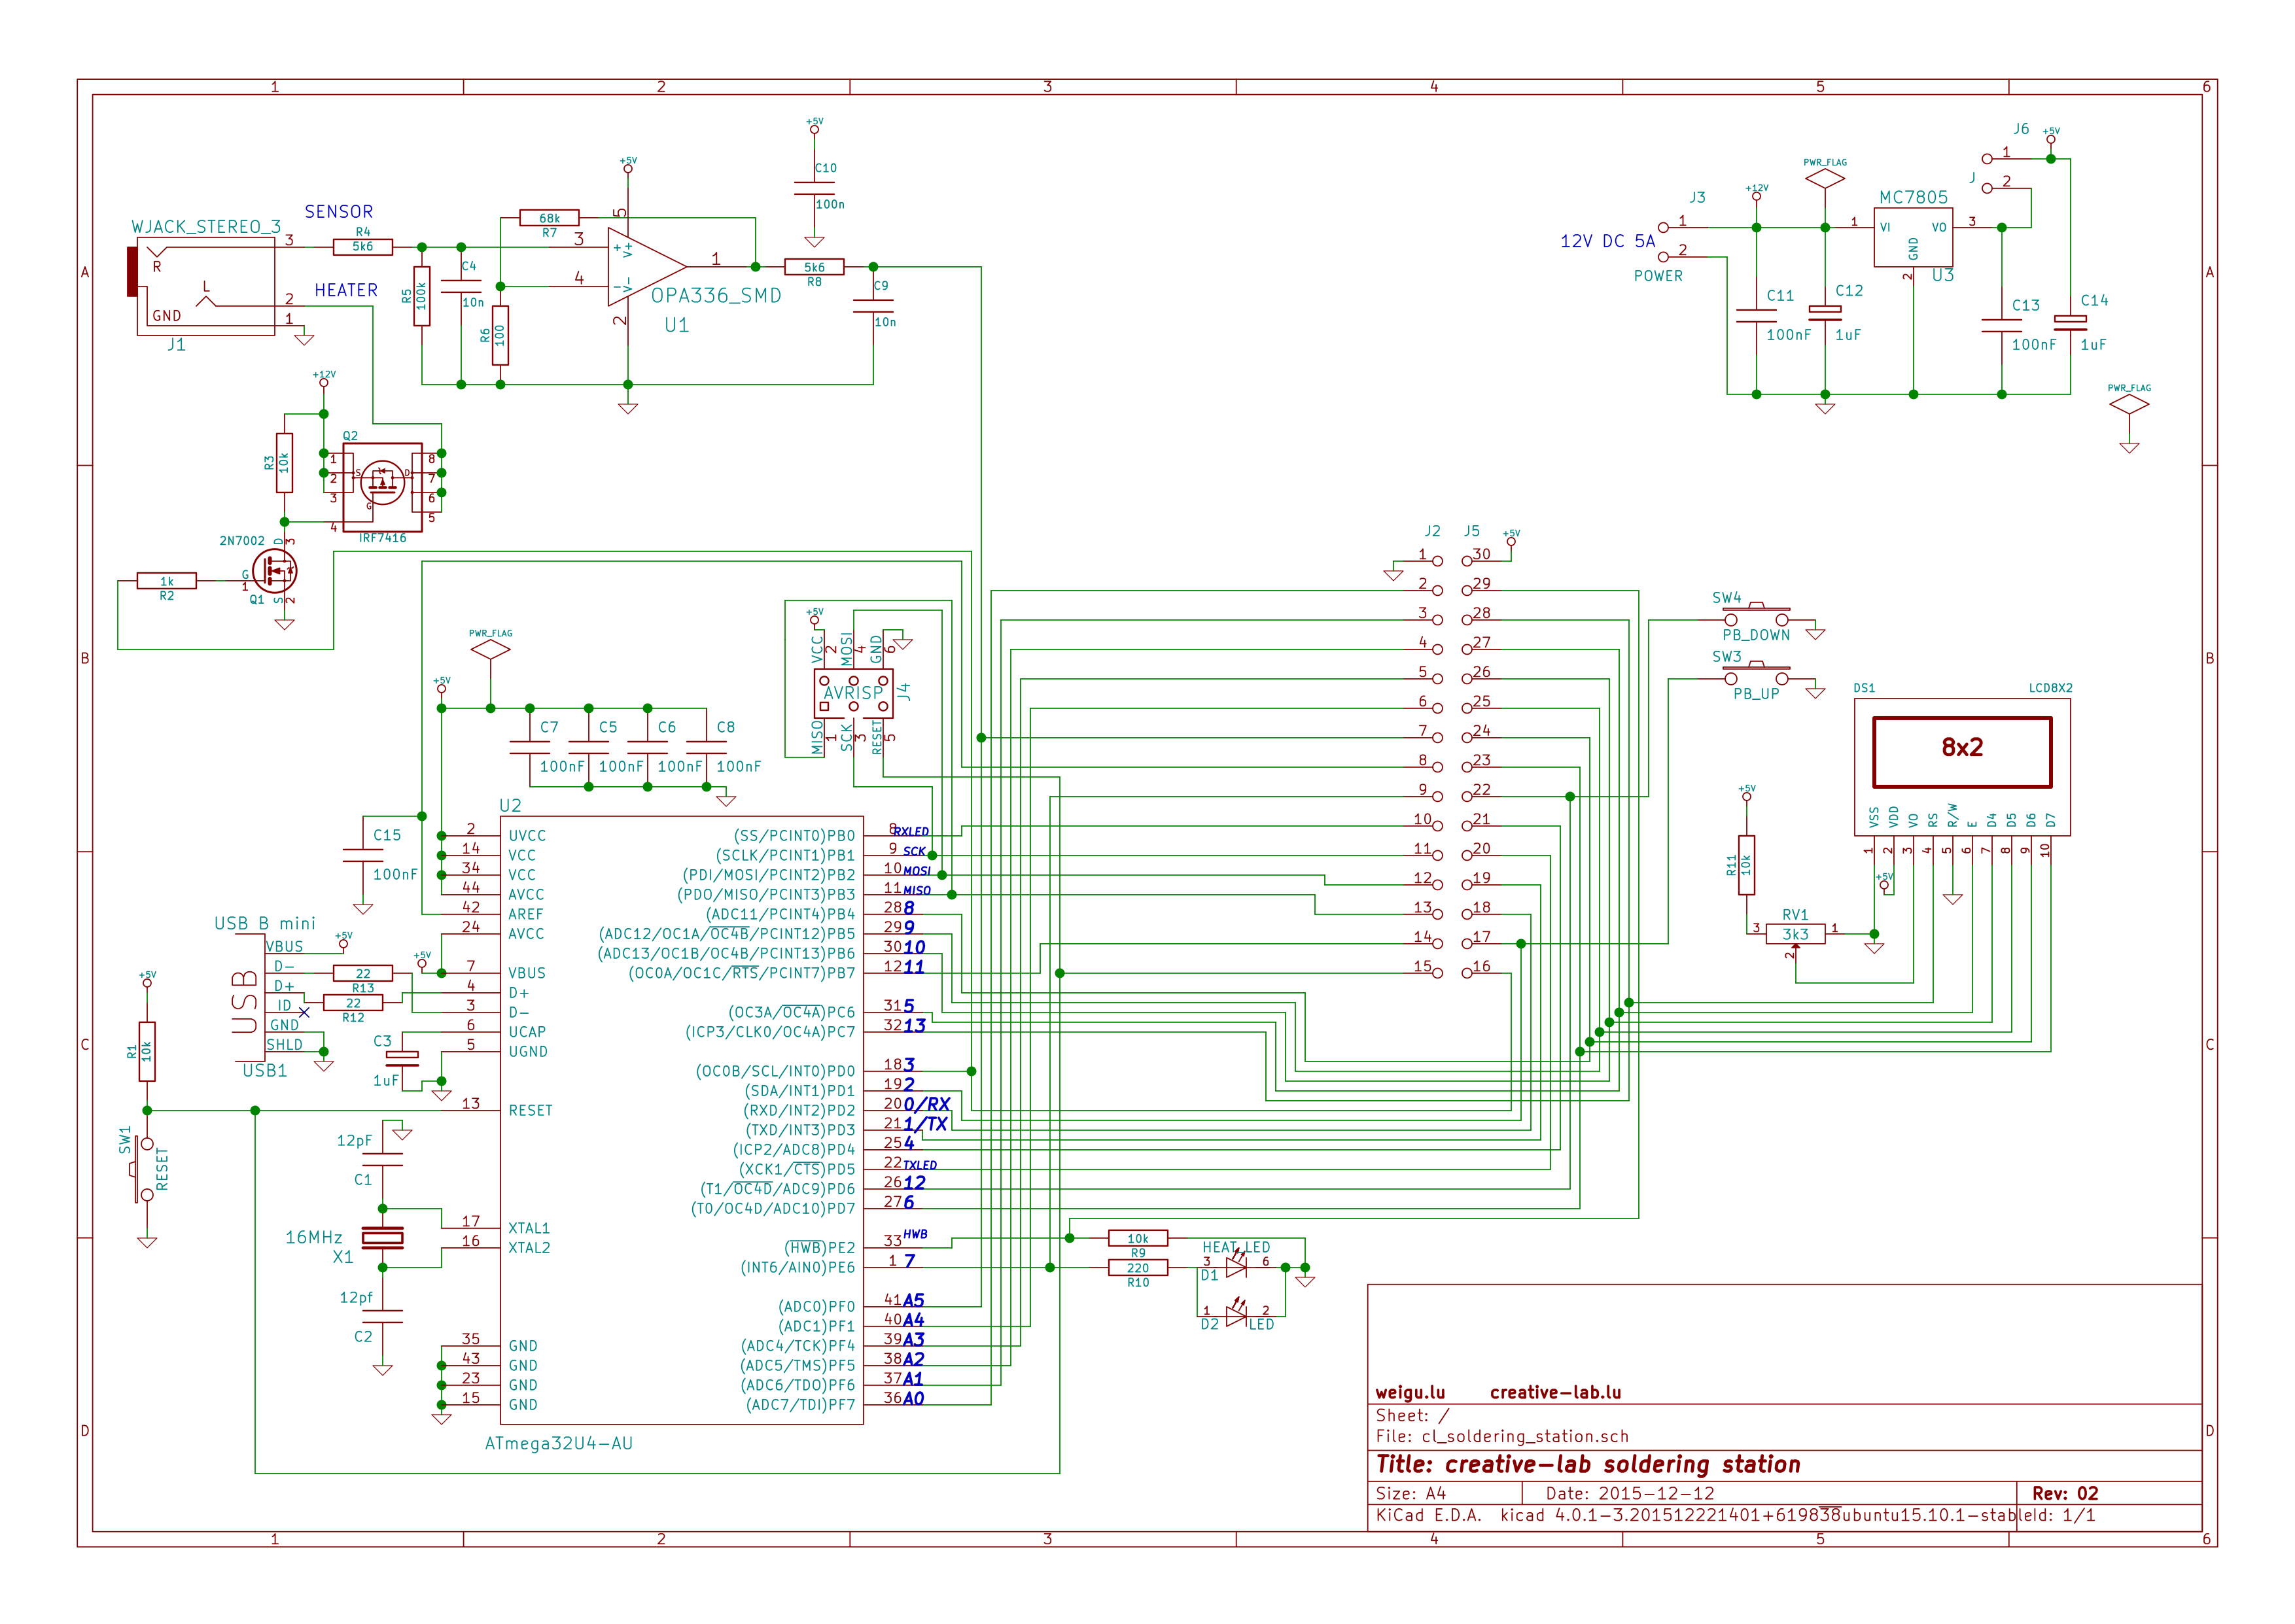Select the POWER label under J3
2295x1624 pixels.
[x=1658, y=276]
